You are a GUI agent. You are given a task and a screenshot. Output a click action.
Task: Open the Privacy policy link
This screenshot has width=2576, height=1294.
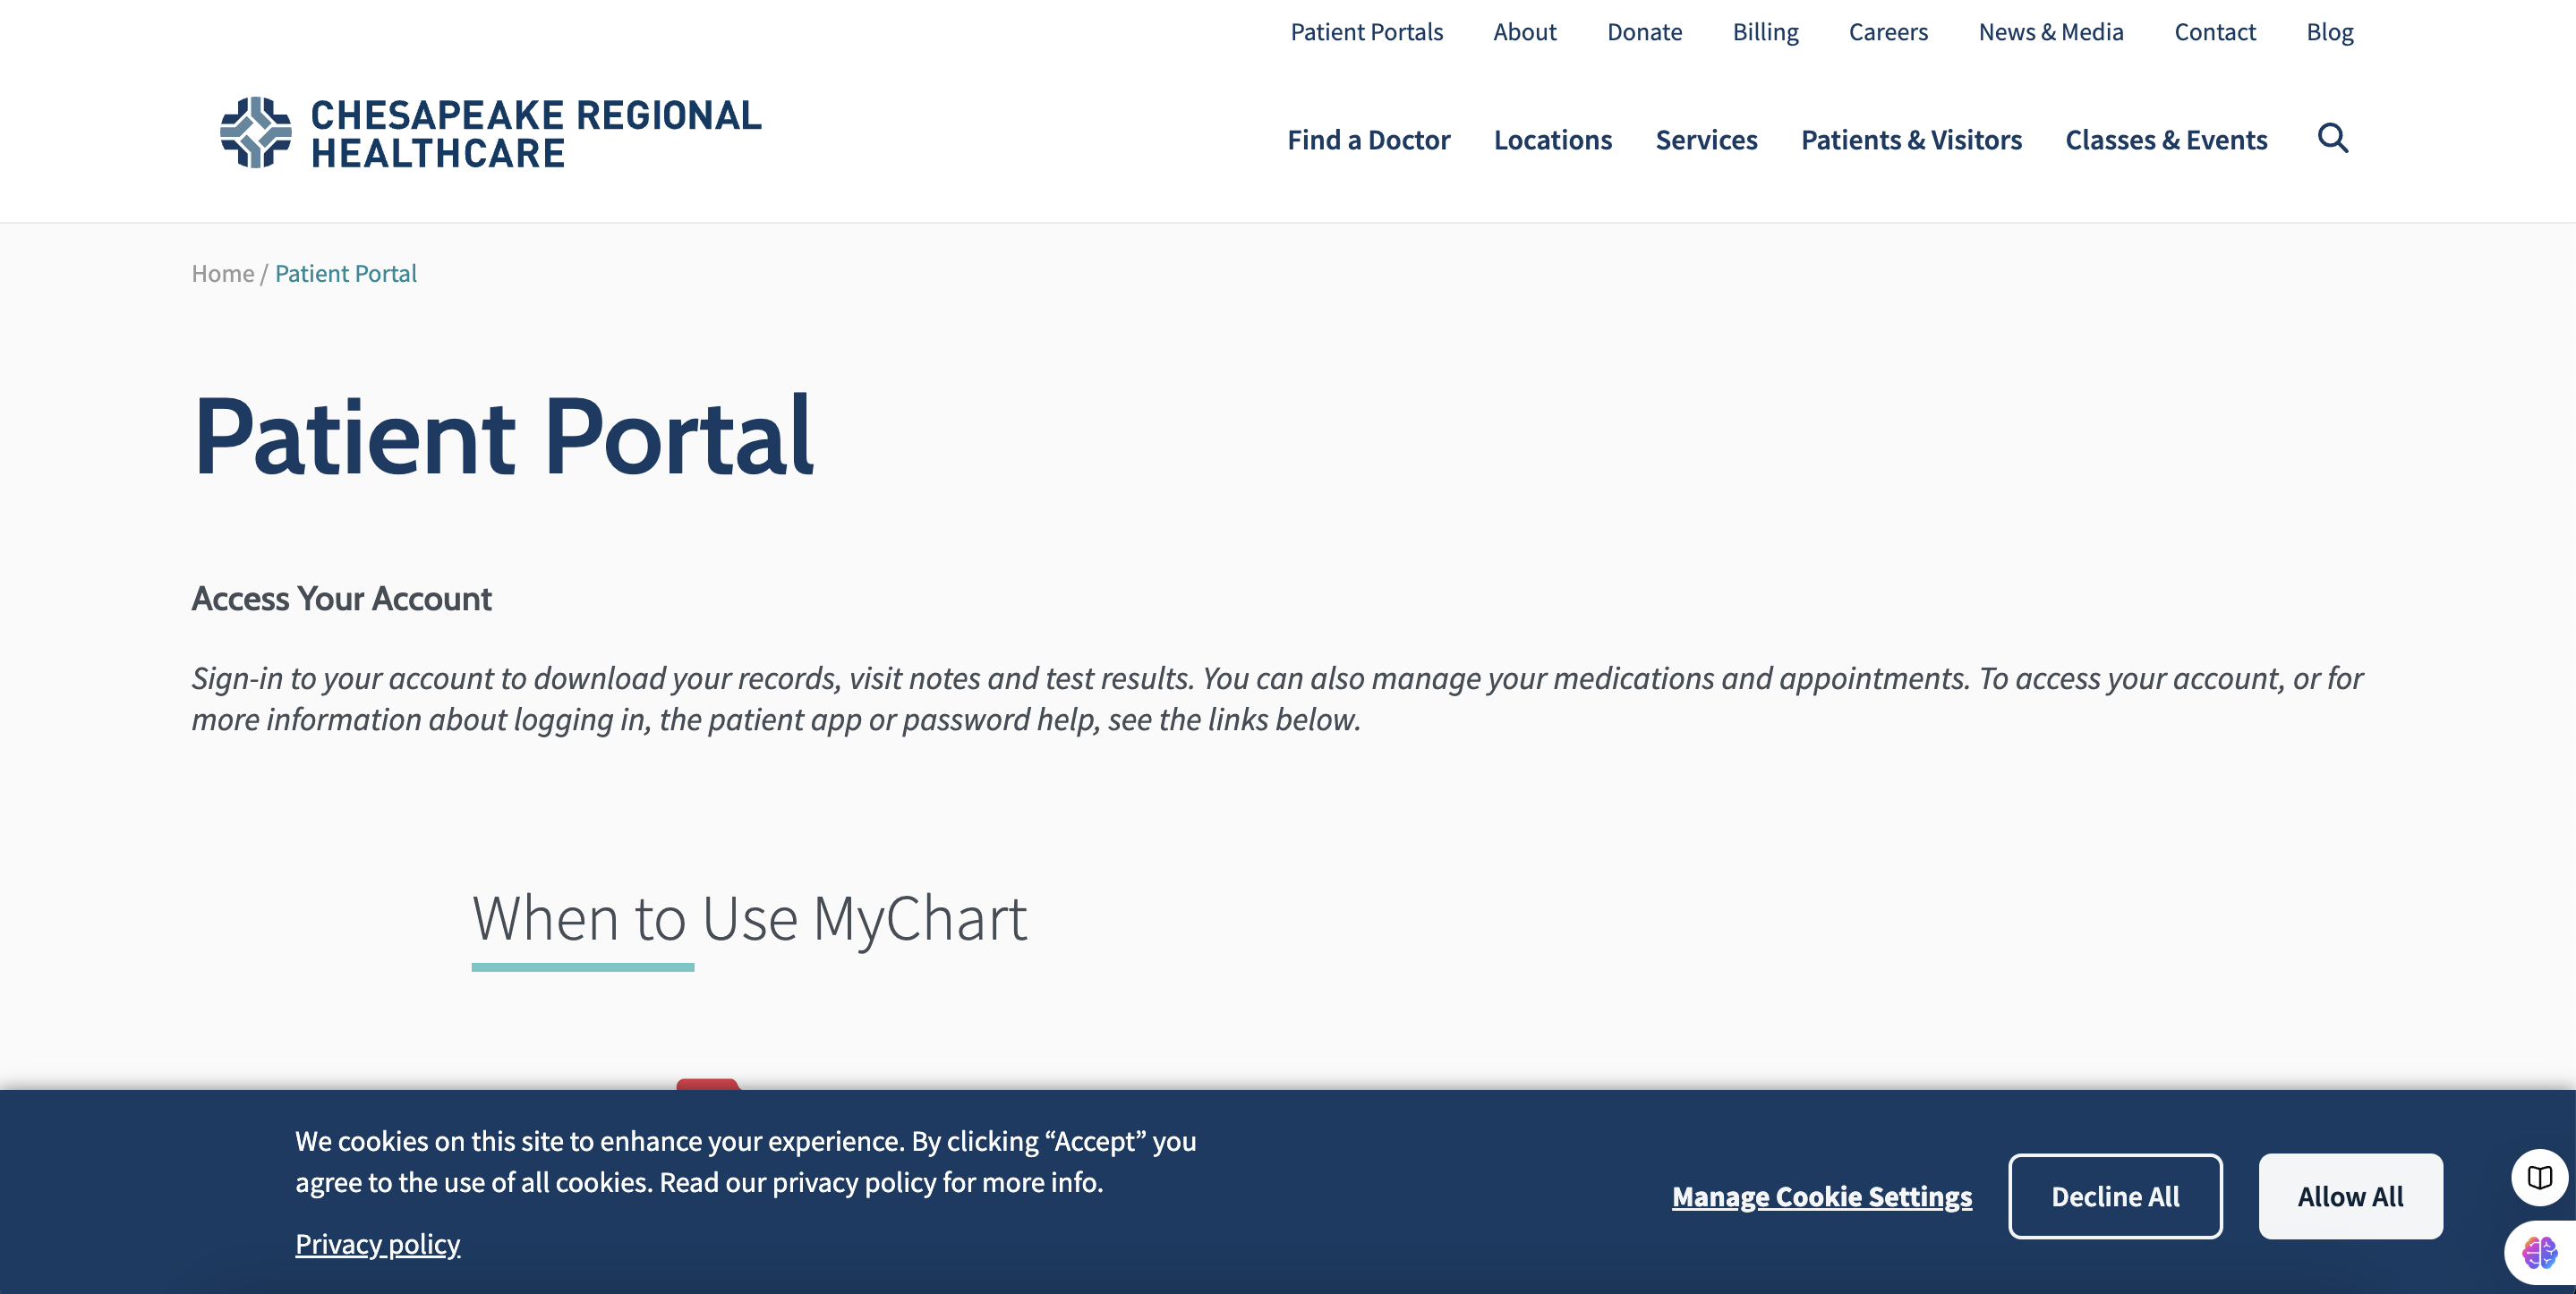377,1244
